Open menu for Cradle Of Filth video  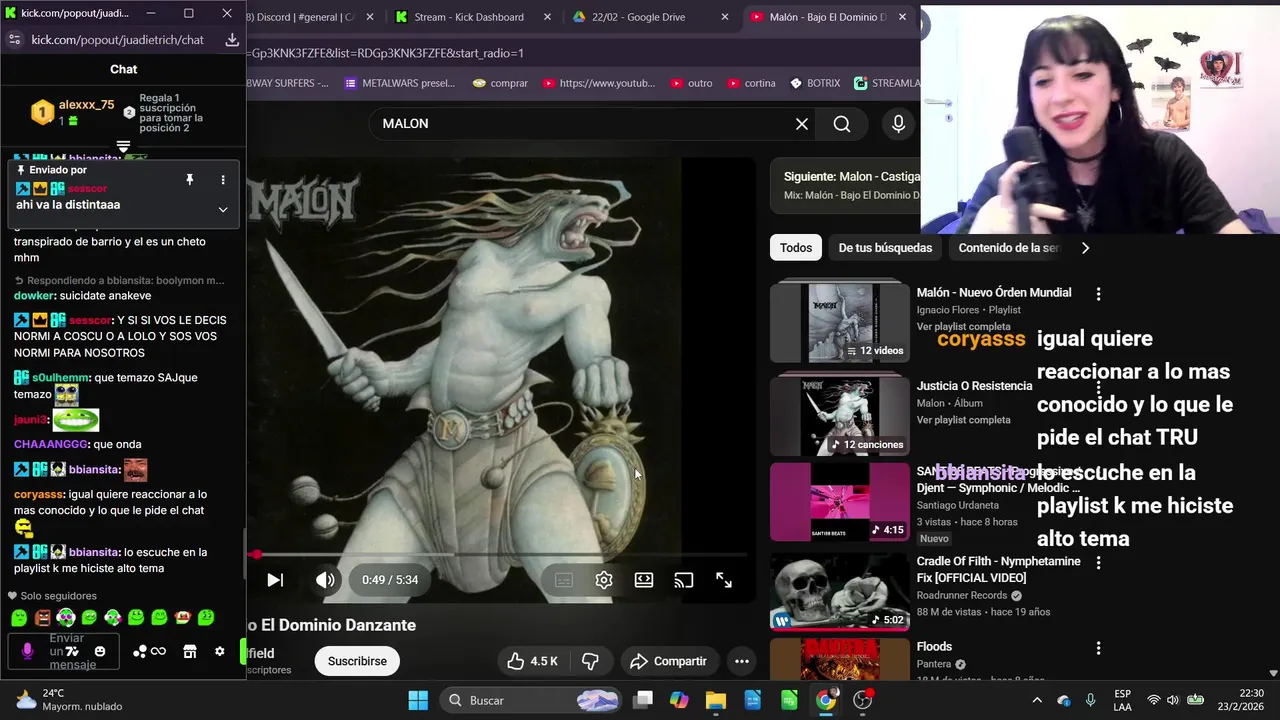(1098, 563)
